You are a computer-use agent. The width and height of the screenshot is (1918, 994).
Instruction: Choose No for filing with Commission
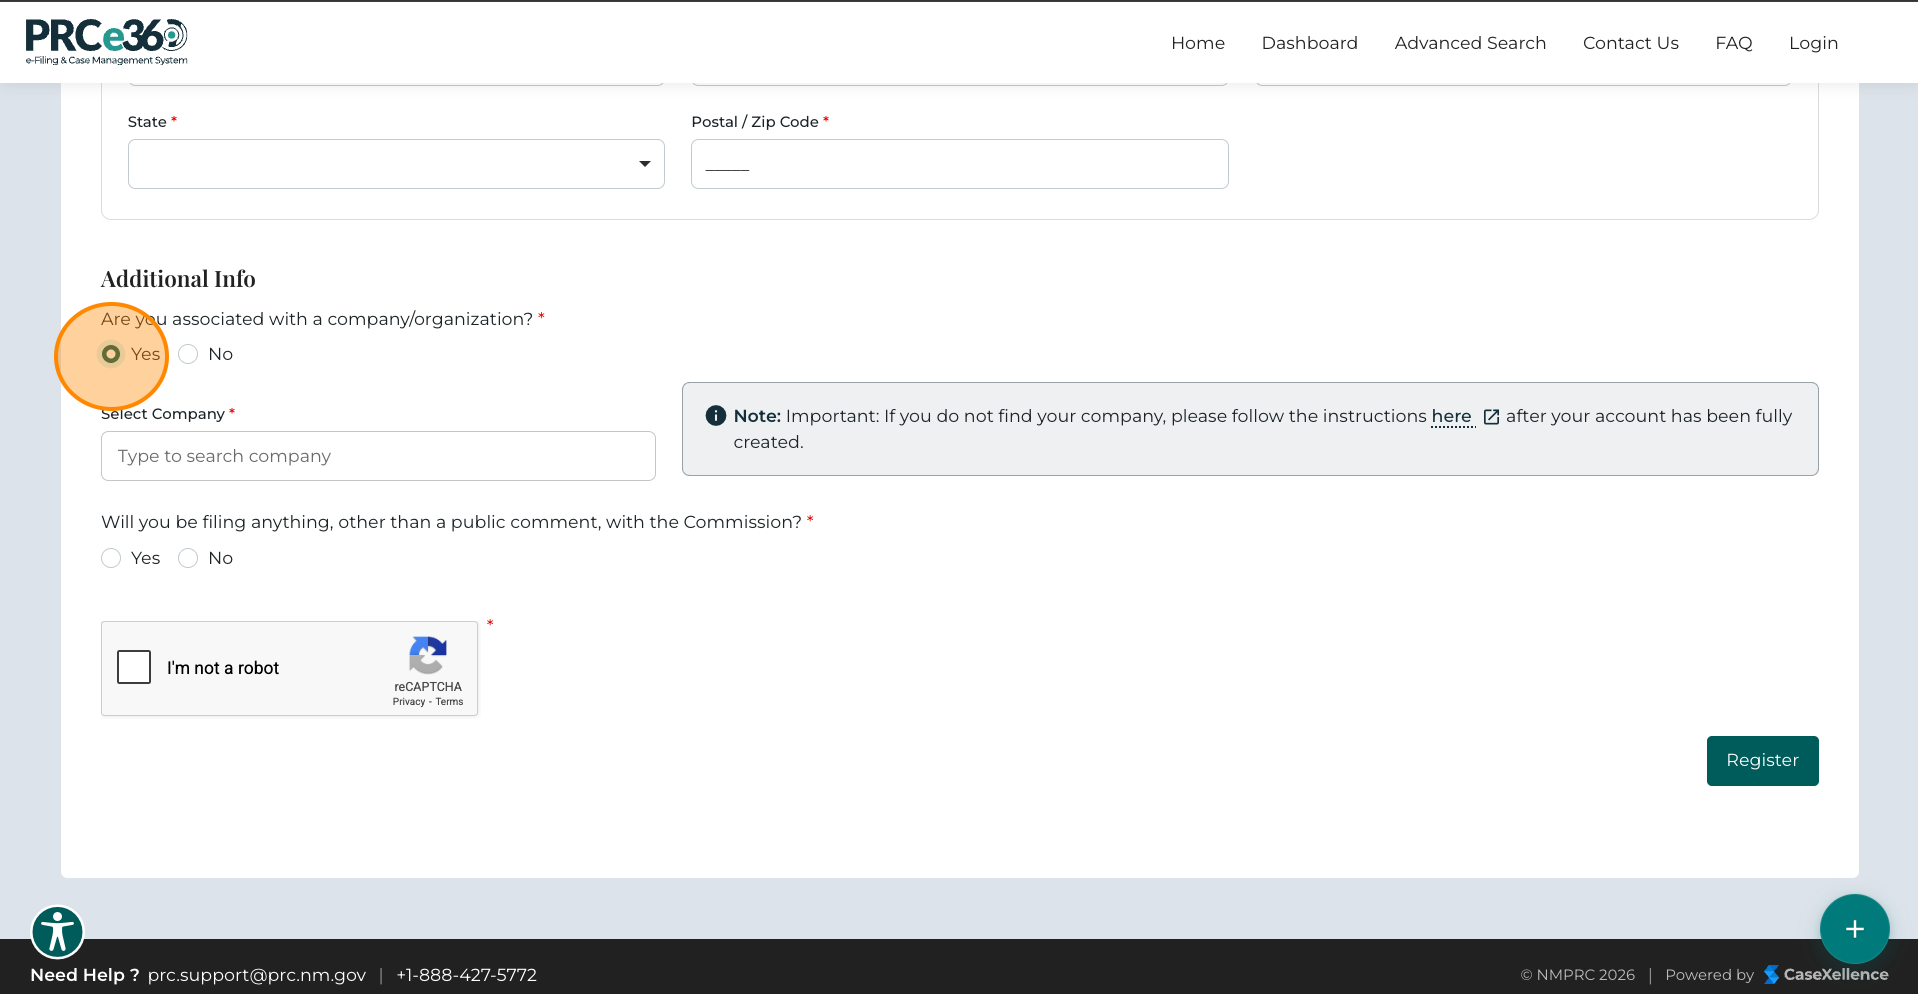pyautogui.click(x=188, y=558)
